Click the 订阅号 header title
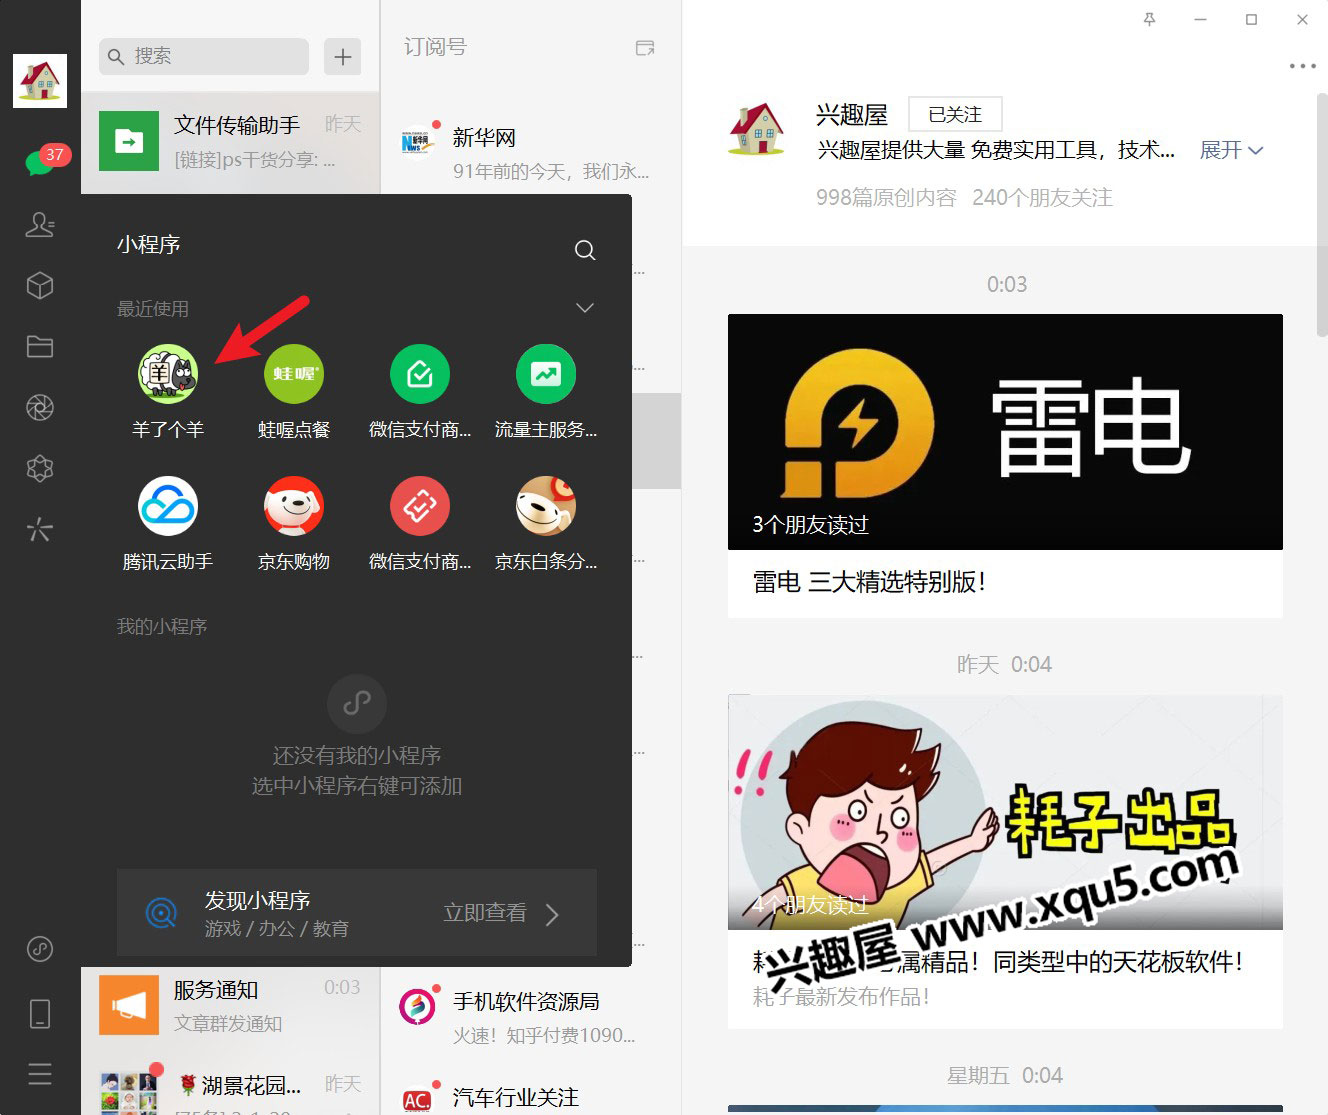The height and width of the screenshot is (1115, 1328). 435,47
